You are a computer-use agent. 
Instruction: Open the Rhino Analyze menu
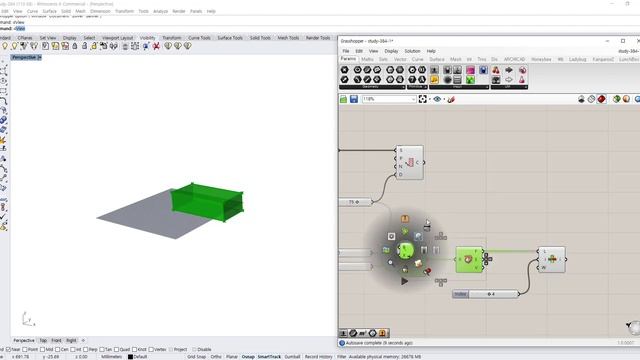pyautogui.click(x=160, y=11)
